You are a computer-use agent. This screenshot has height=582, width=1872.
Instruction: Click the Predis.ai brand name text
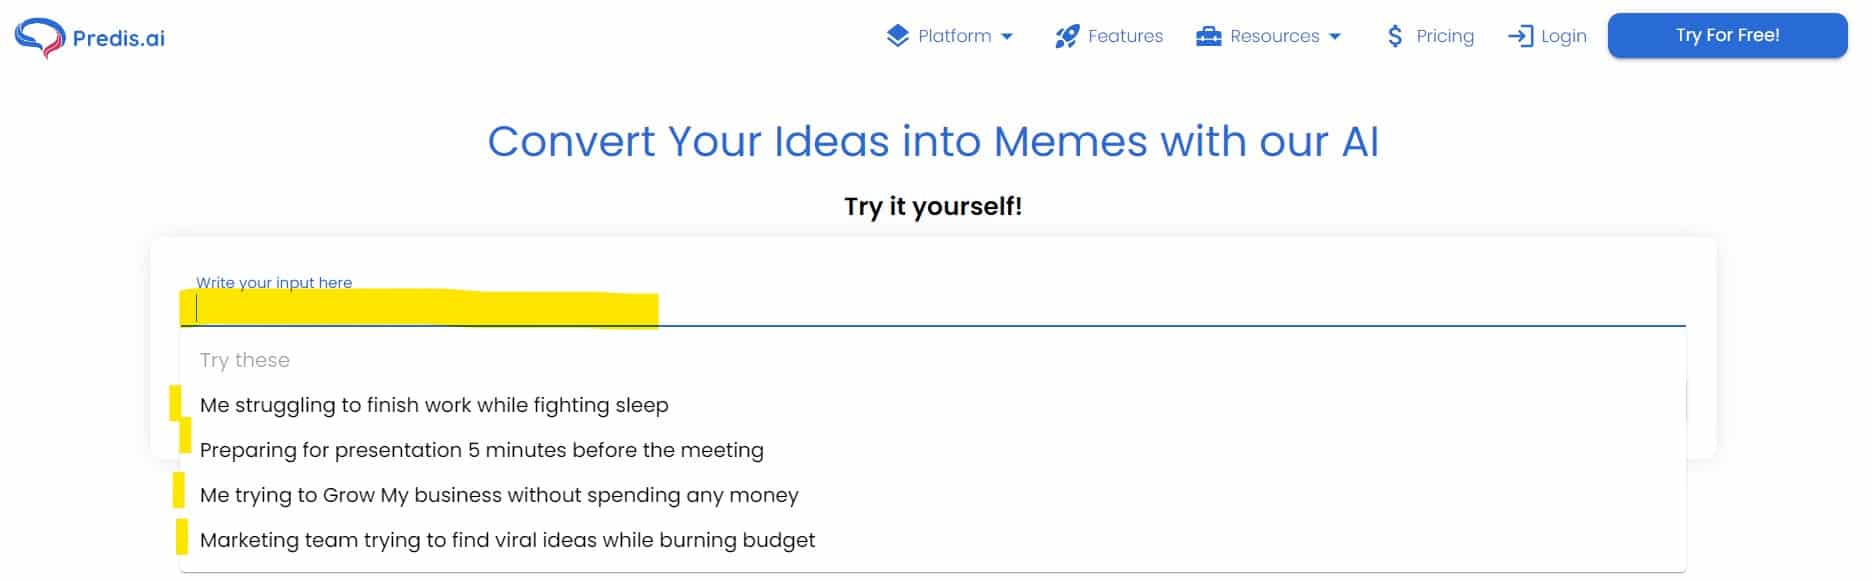(x=119, y=38)
